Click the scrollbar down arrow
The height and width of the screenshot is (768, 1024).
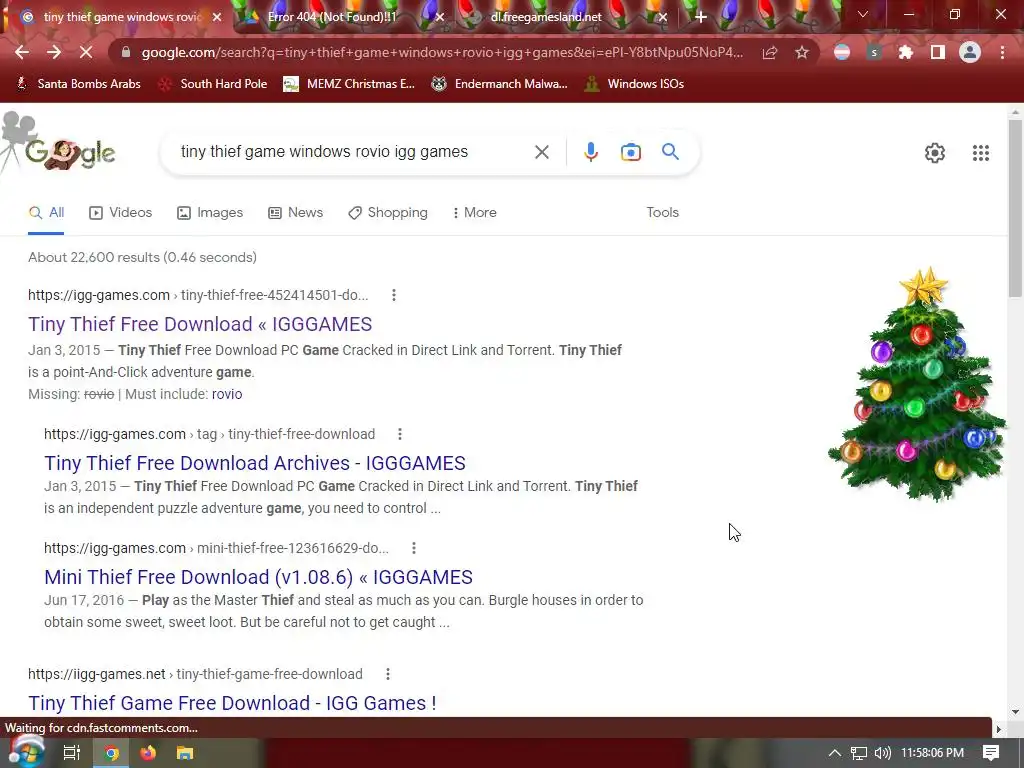click(x=1015, y=712)
